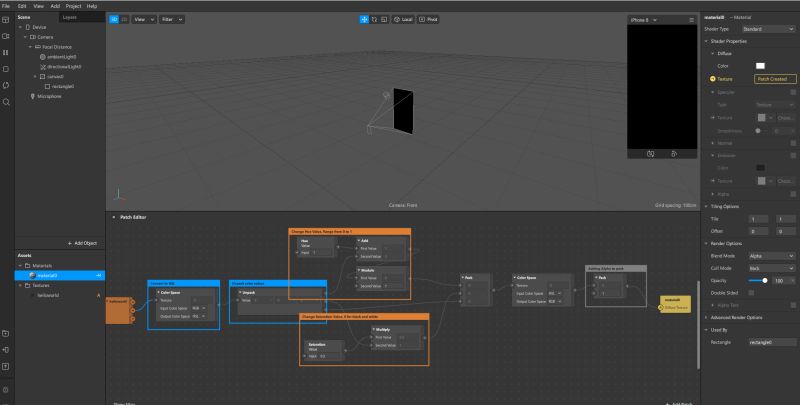Select the 2D viewport mode button
The width and height of the screenshot is (800, 405).
tap(124, 19)
